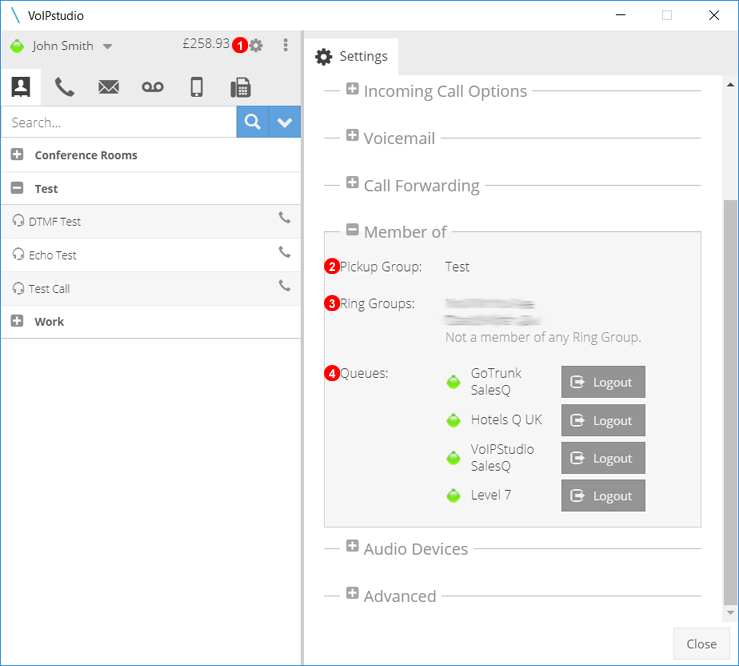Viewport: 739px width, 666px height.
Task: Minimize the VoIPstudio window
Action: [621, 15]
